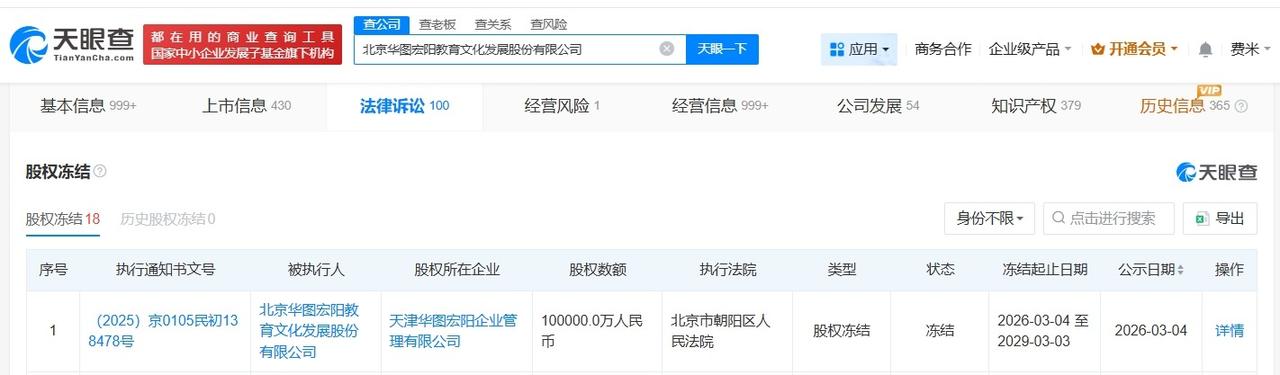This screenshot has height=375, width=1280.
Task: Click the 执行法院 column header
Action: (x=728, y=270)
